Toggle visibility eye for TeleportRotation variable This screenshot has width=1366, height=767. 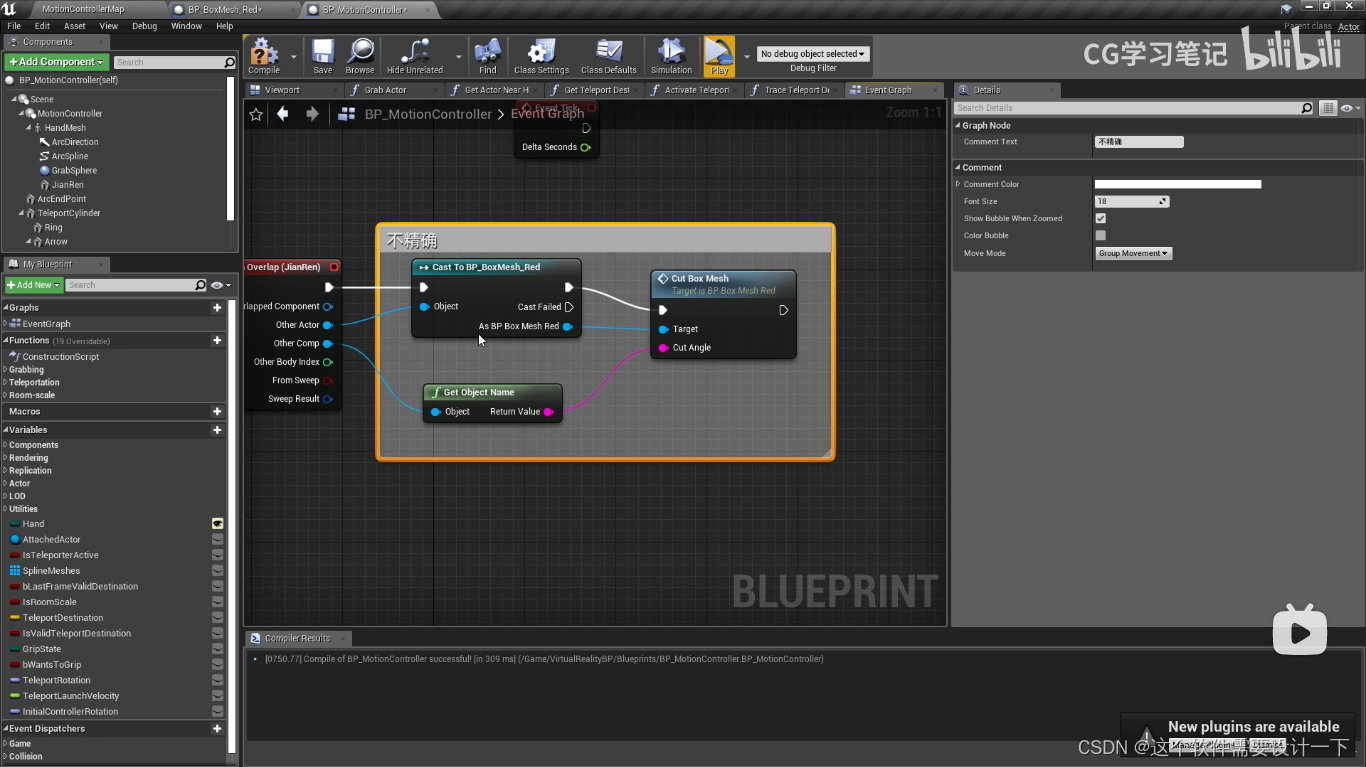tap(217, 680)
